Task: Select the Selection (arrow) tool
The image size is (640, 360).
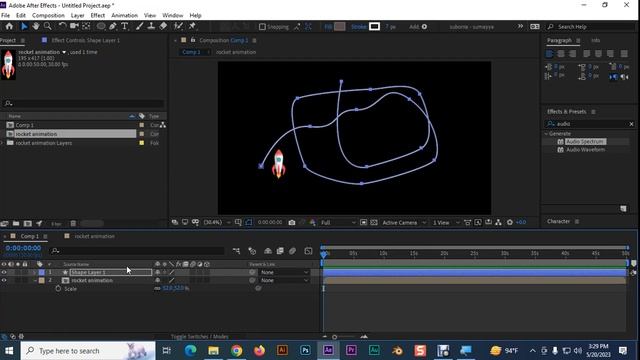Action: pyautogui.click(x=24, y=27)
